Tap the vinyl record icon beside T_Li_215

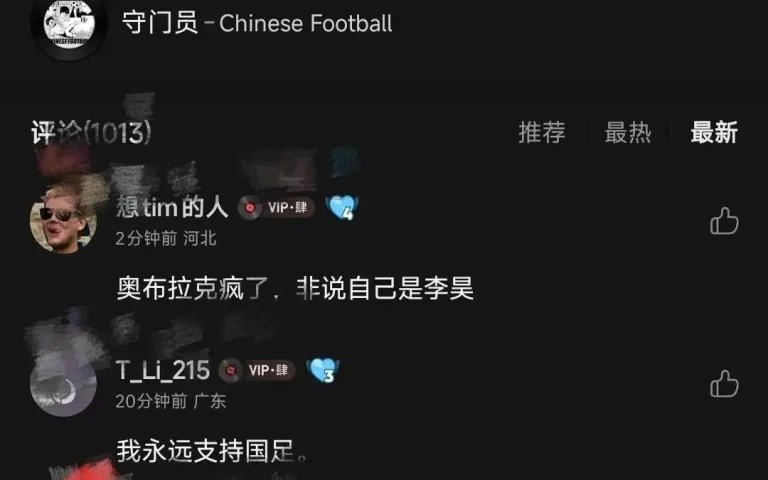231,370
